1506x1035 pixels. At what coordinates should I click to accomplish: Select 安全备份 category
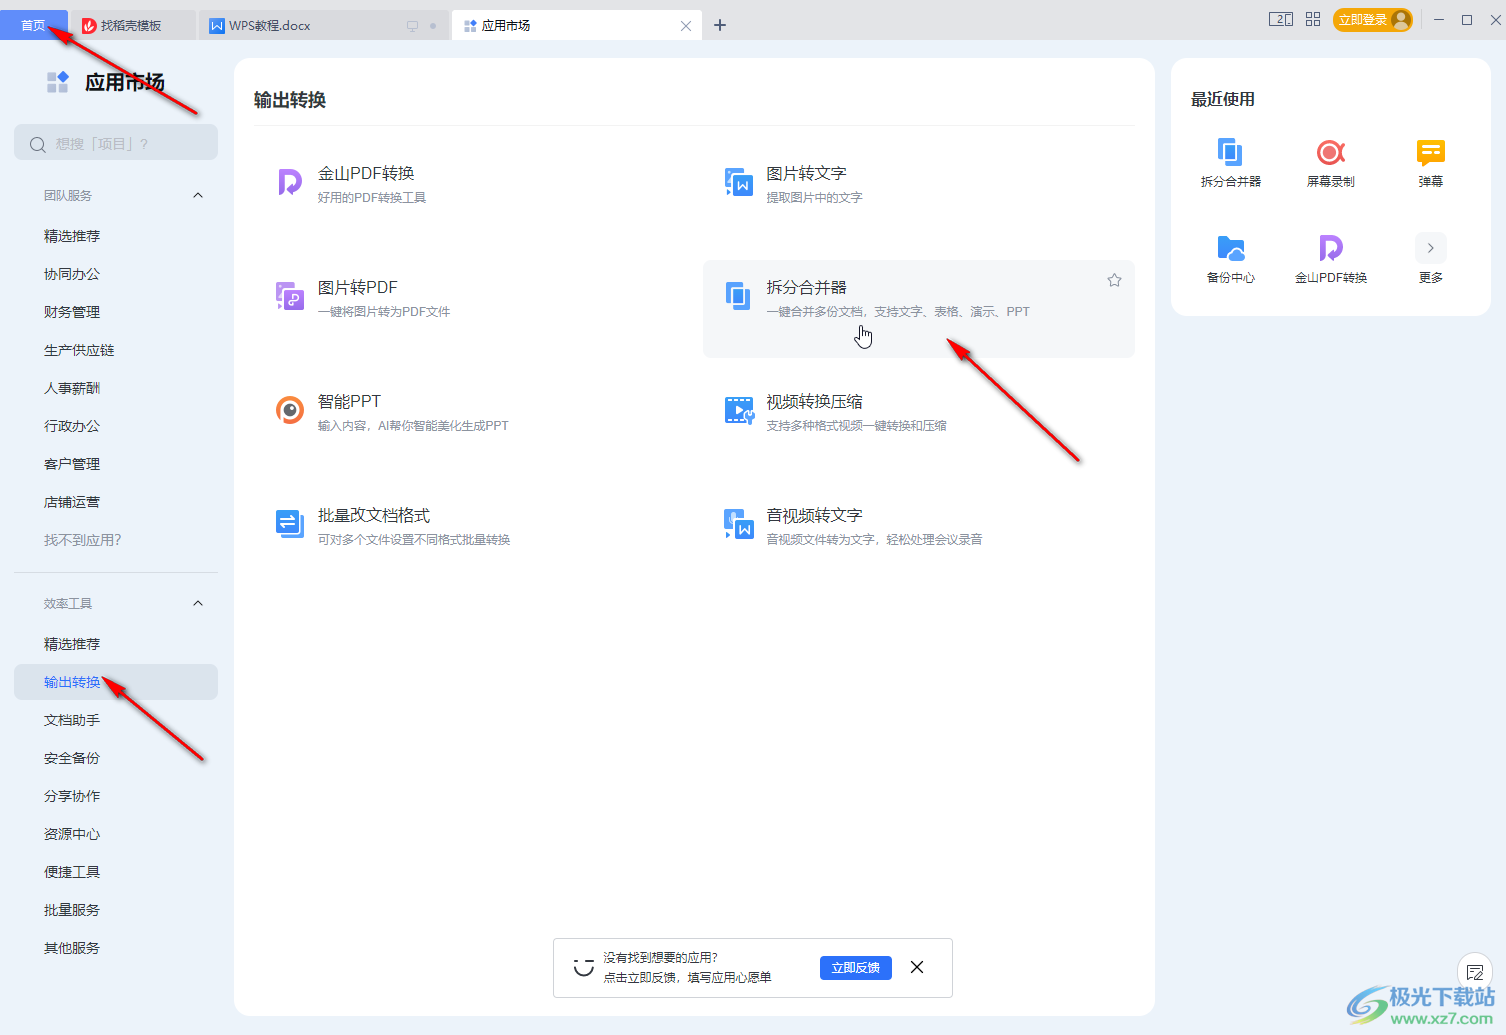(72, 758)
